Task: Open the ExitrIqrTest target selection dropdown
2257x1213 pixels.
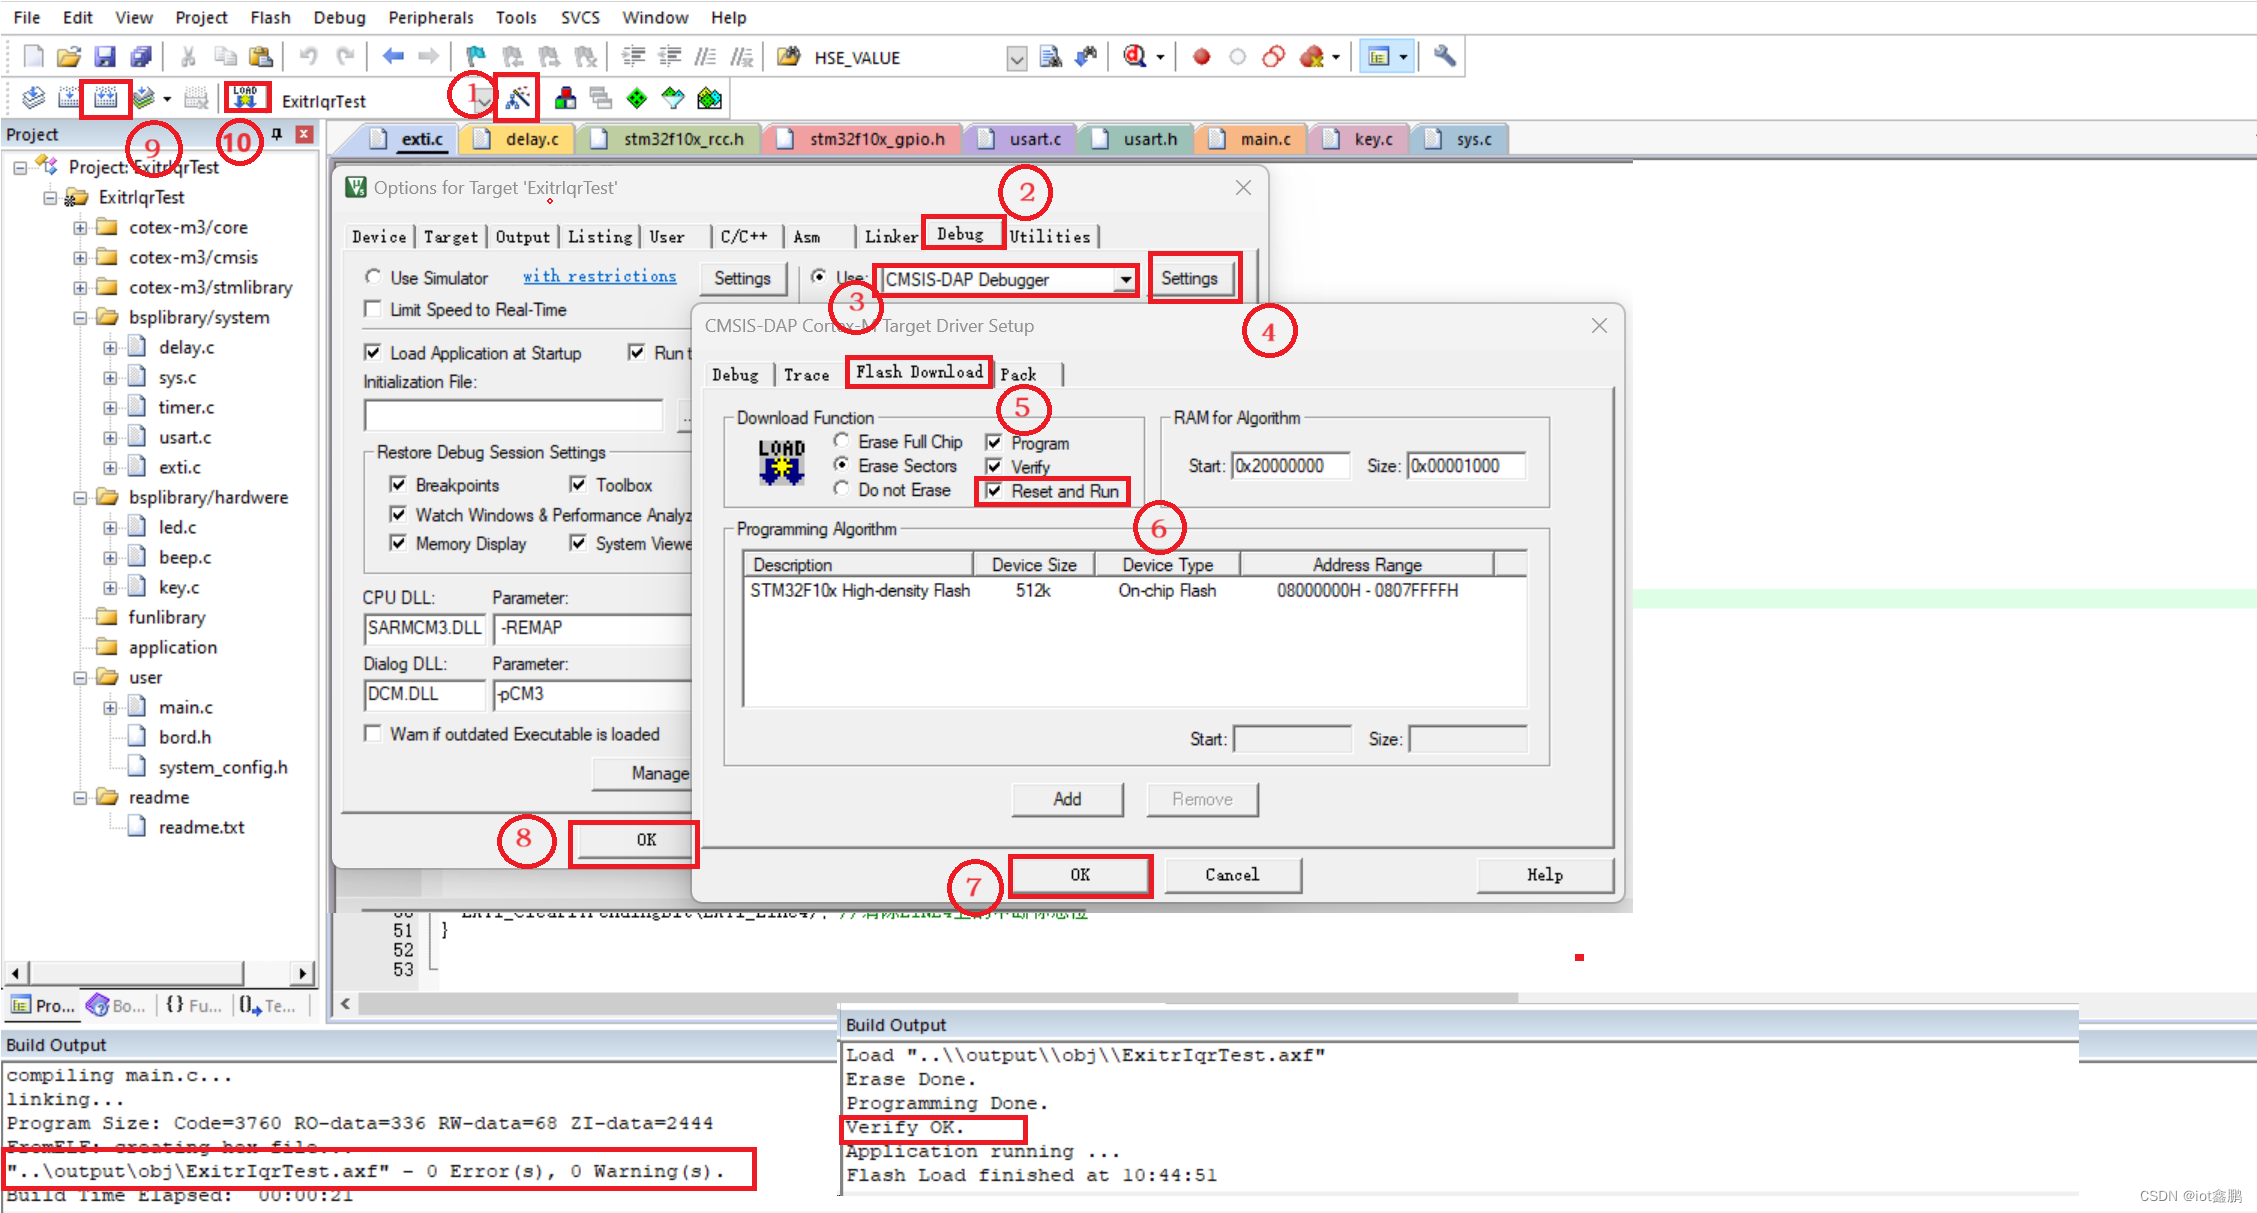Action: 484,100
